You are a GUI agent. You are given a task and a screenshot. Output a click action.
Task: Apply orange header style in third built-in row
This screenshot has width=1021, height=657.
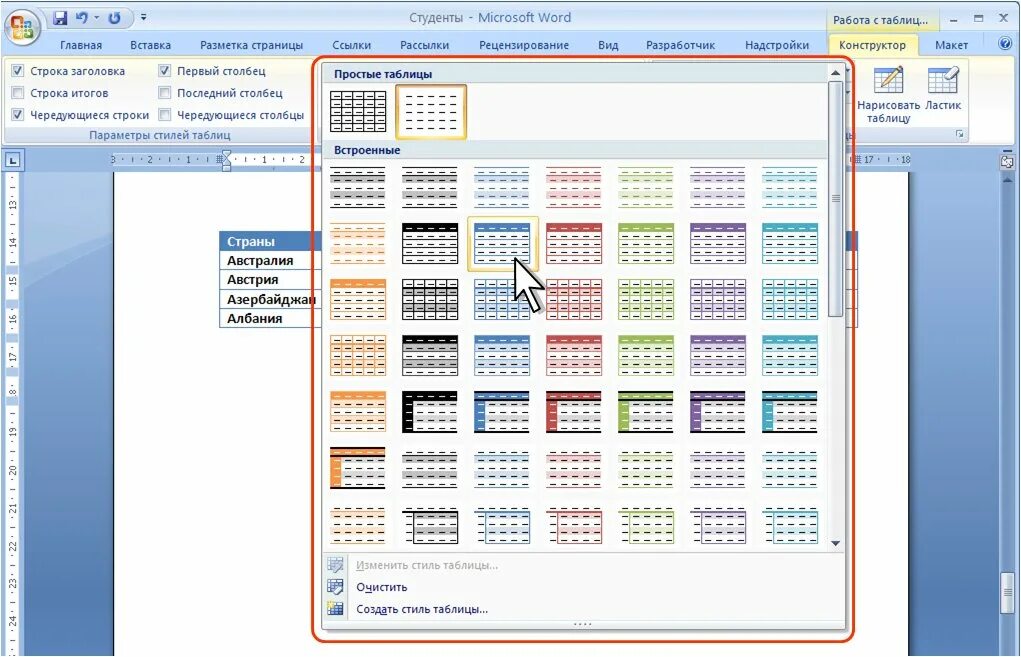pyautogui.click(x=358, y=300)
